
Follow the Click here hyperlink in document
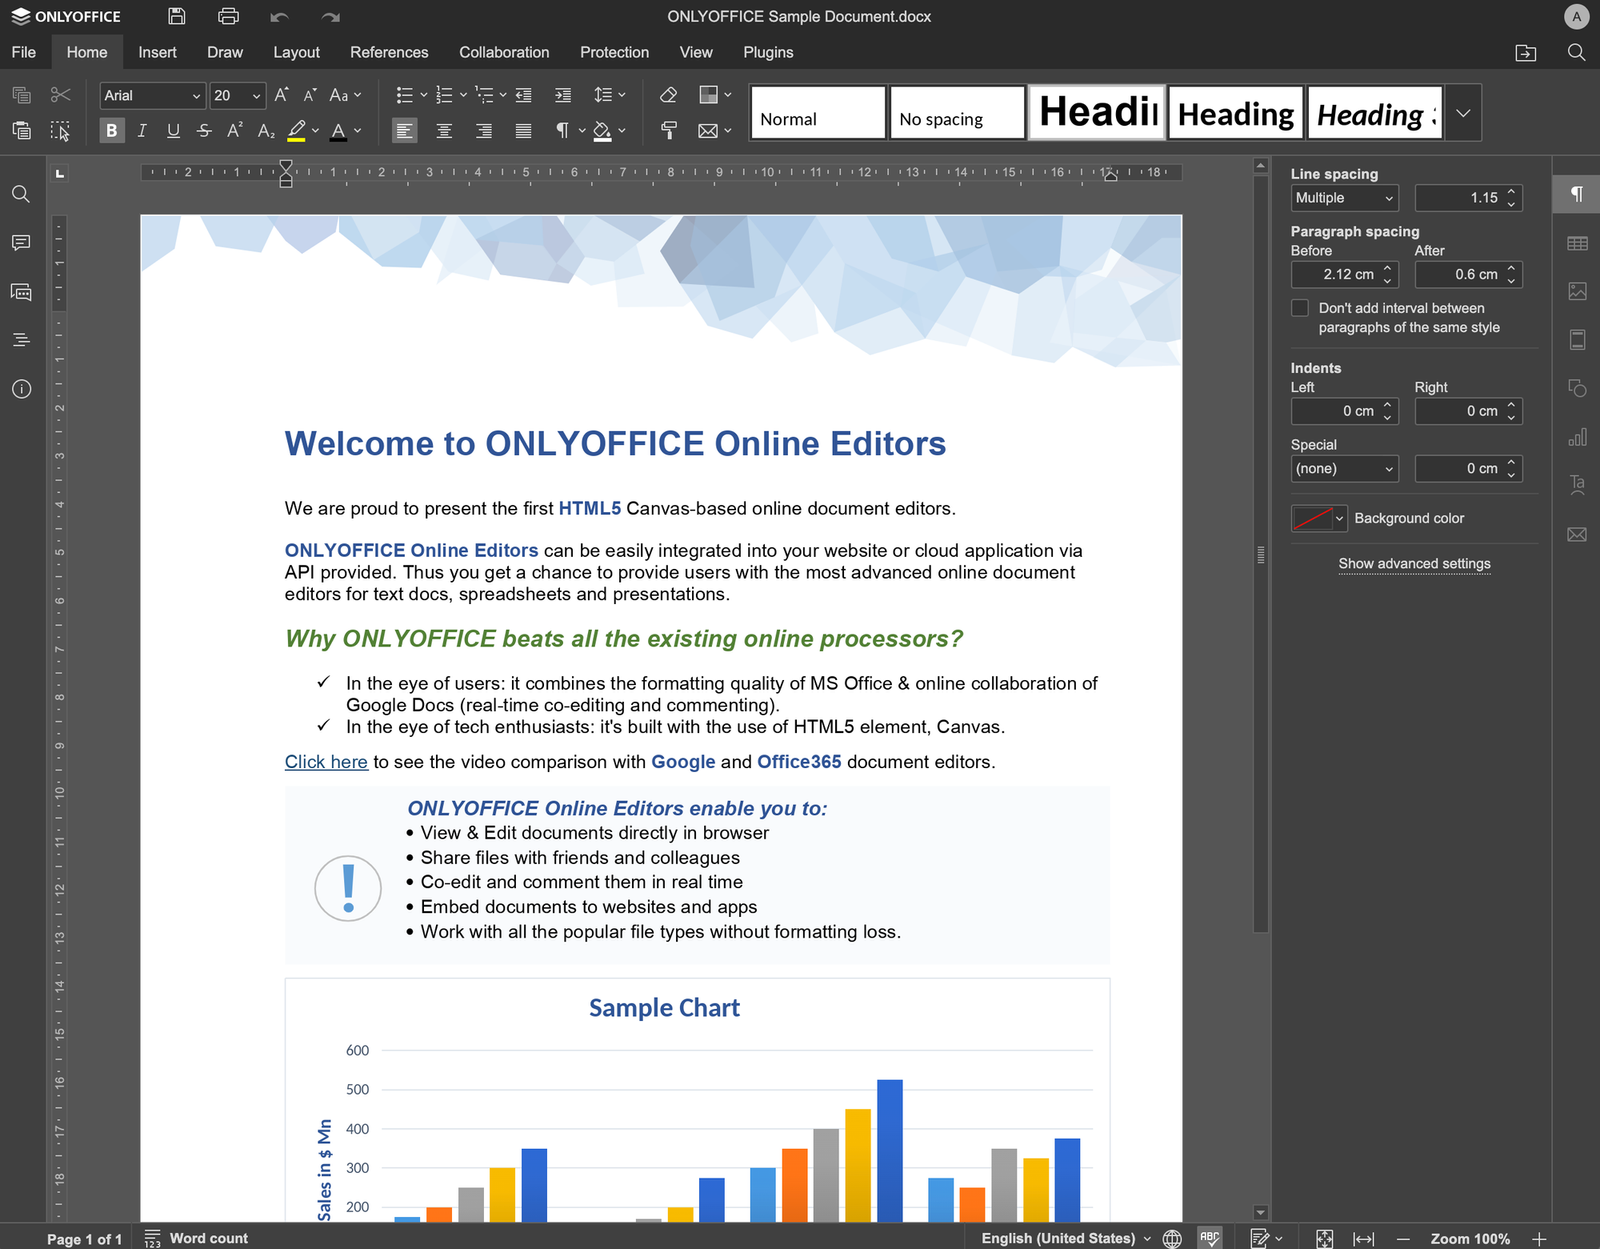pyautogui.click(x=326, y=762)
